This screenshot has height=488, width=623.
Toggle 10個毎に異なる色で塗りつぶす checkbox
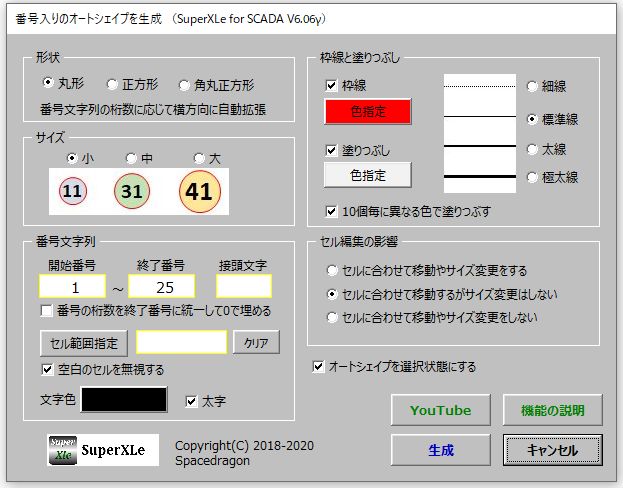tap(331, 211)
